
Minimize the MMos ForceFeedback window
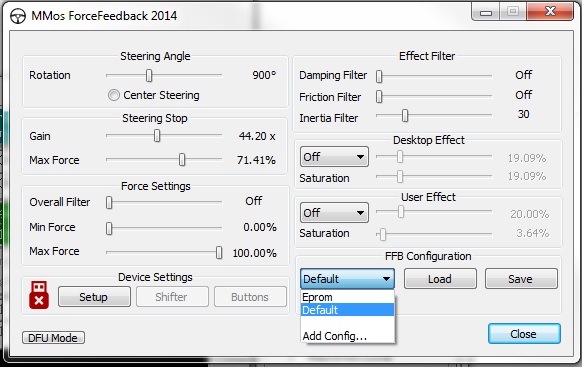[485, 12]
